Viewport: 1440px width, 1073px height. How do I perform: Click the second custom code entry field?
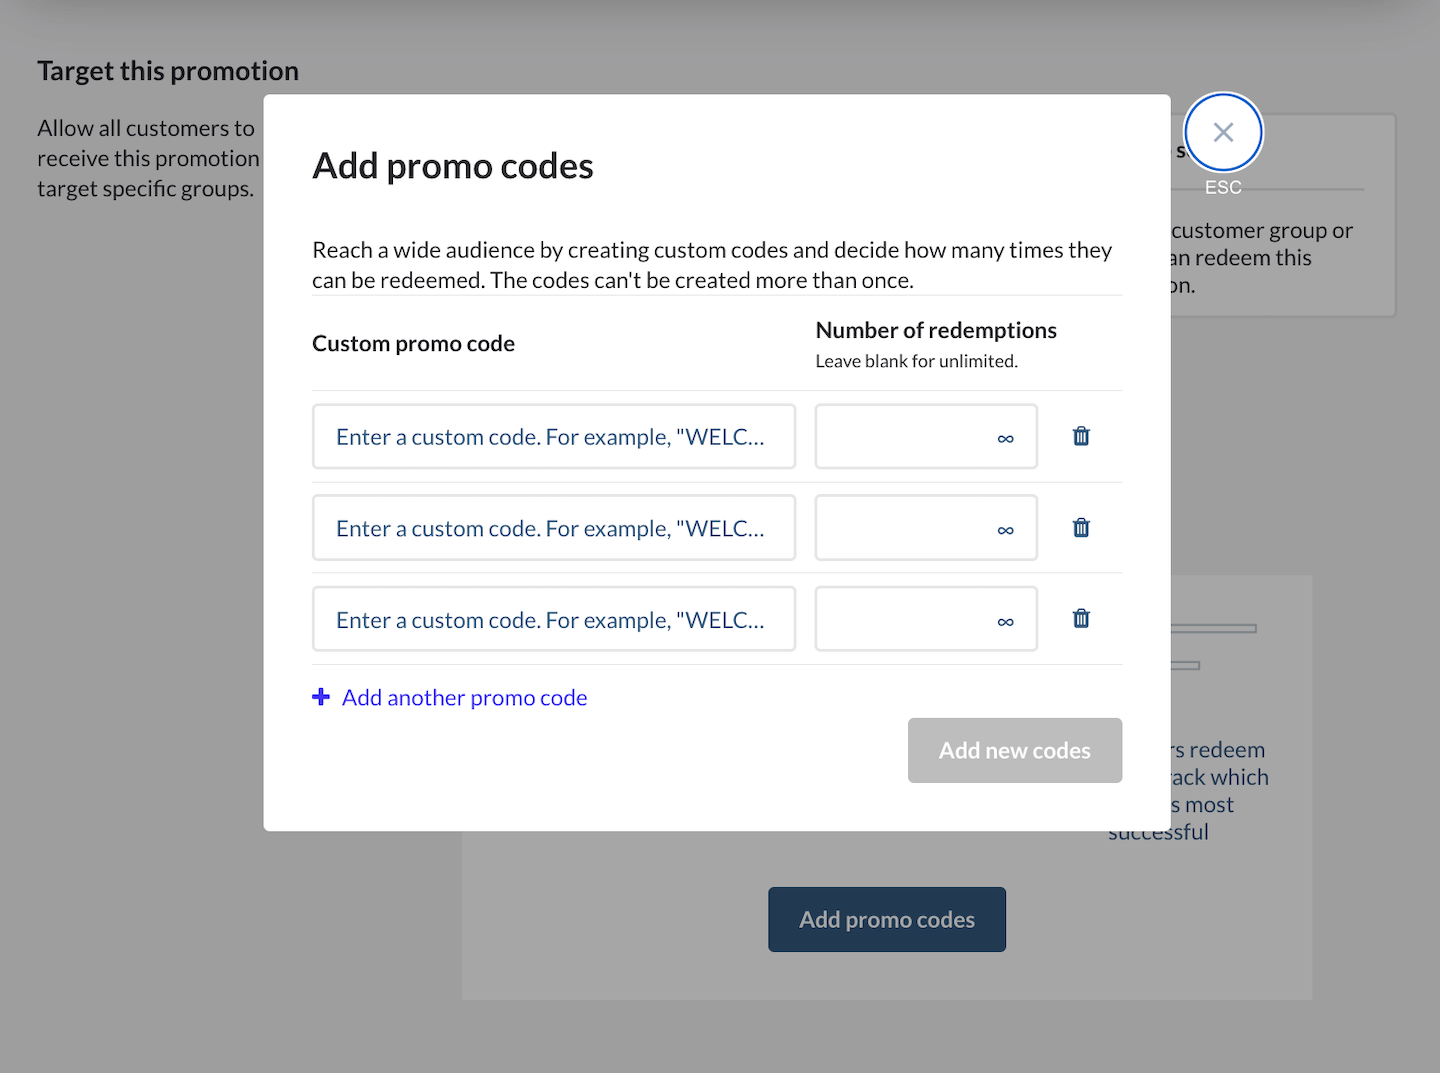pos(553,527)
